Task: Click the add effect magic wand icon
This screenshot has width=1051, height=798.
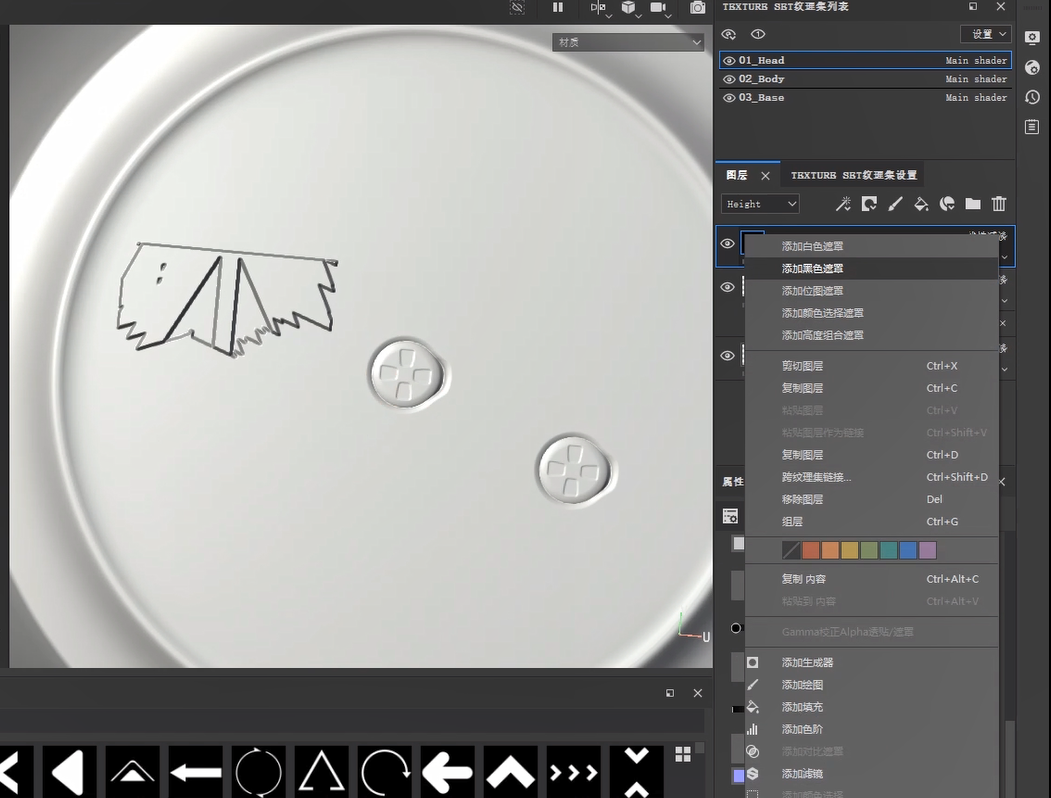Action: [x=843, y=204]
